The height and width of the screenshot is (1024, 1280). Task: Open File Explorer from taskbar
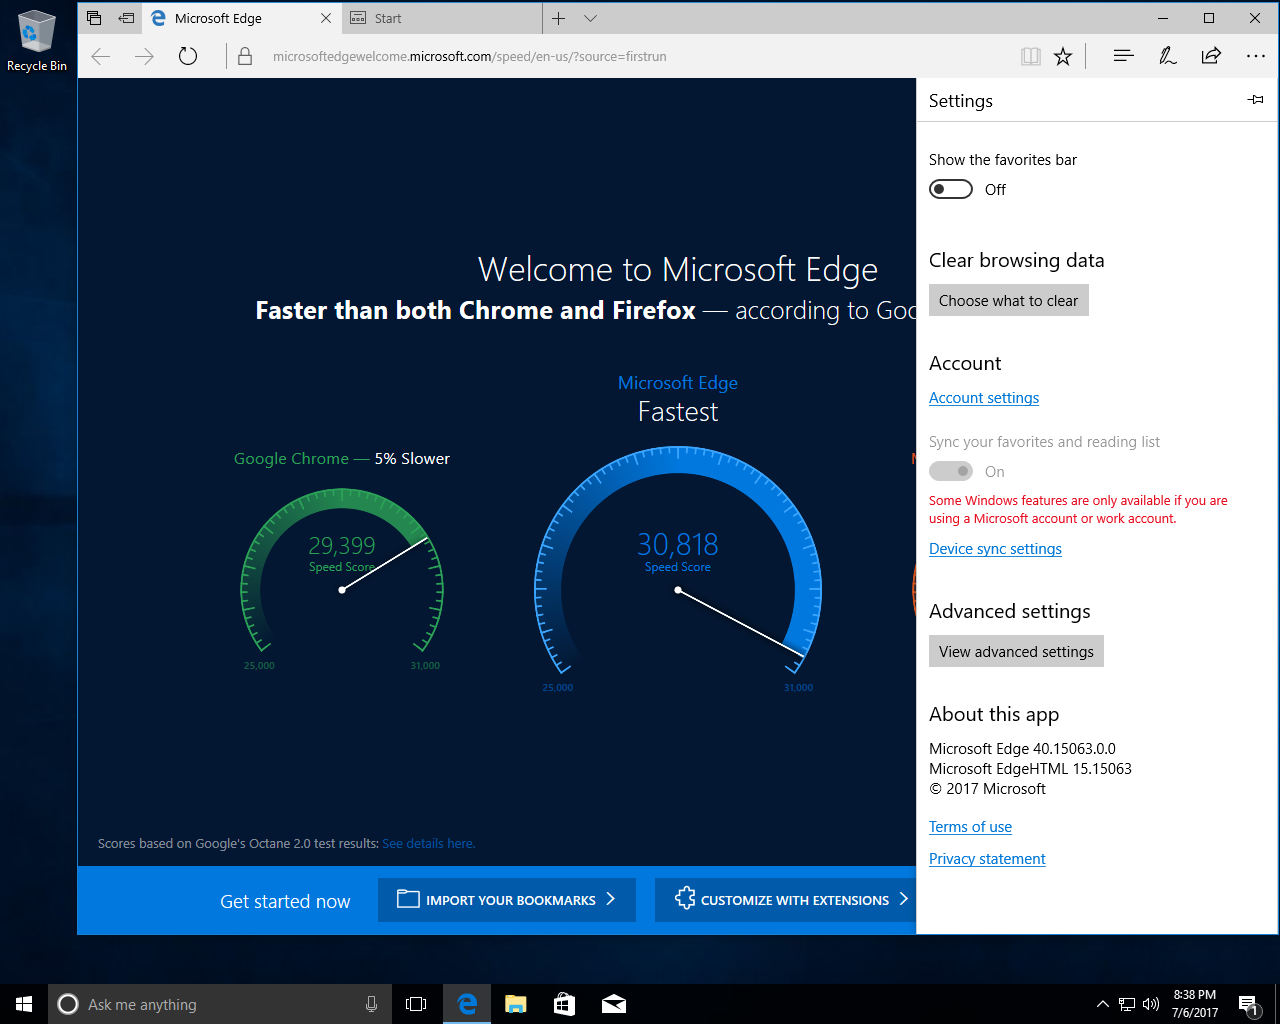(515, 1004)
